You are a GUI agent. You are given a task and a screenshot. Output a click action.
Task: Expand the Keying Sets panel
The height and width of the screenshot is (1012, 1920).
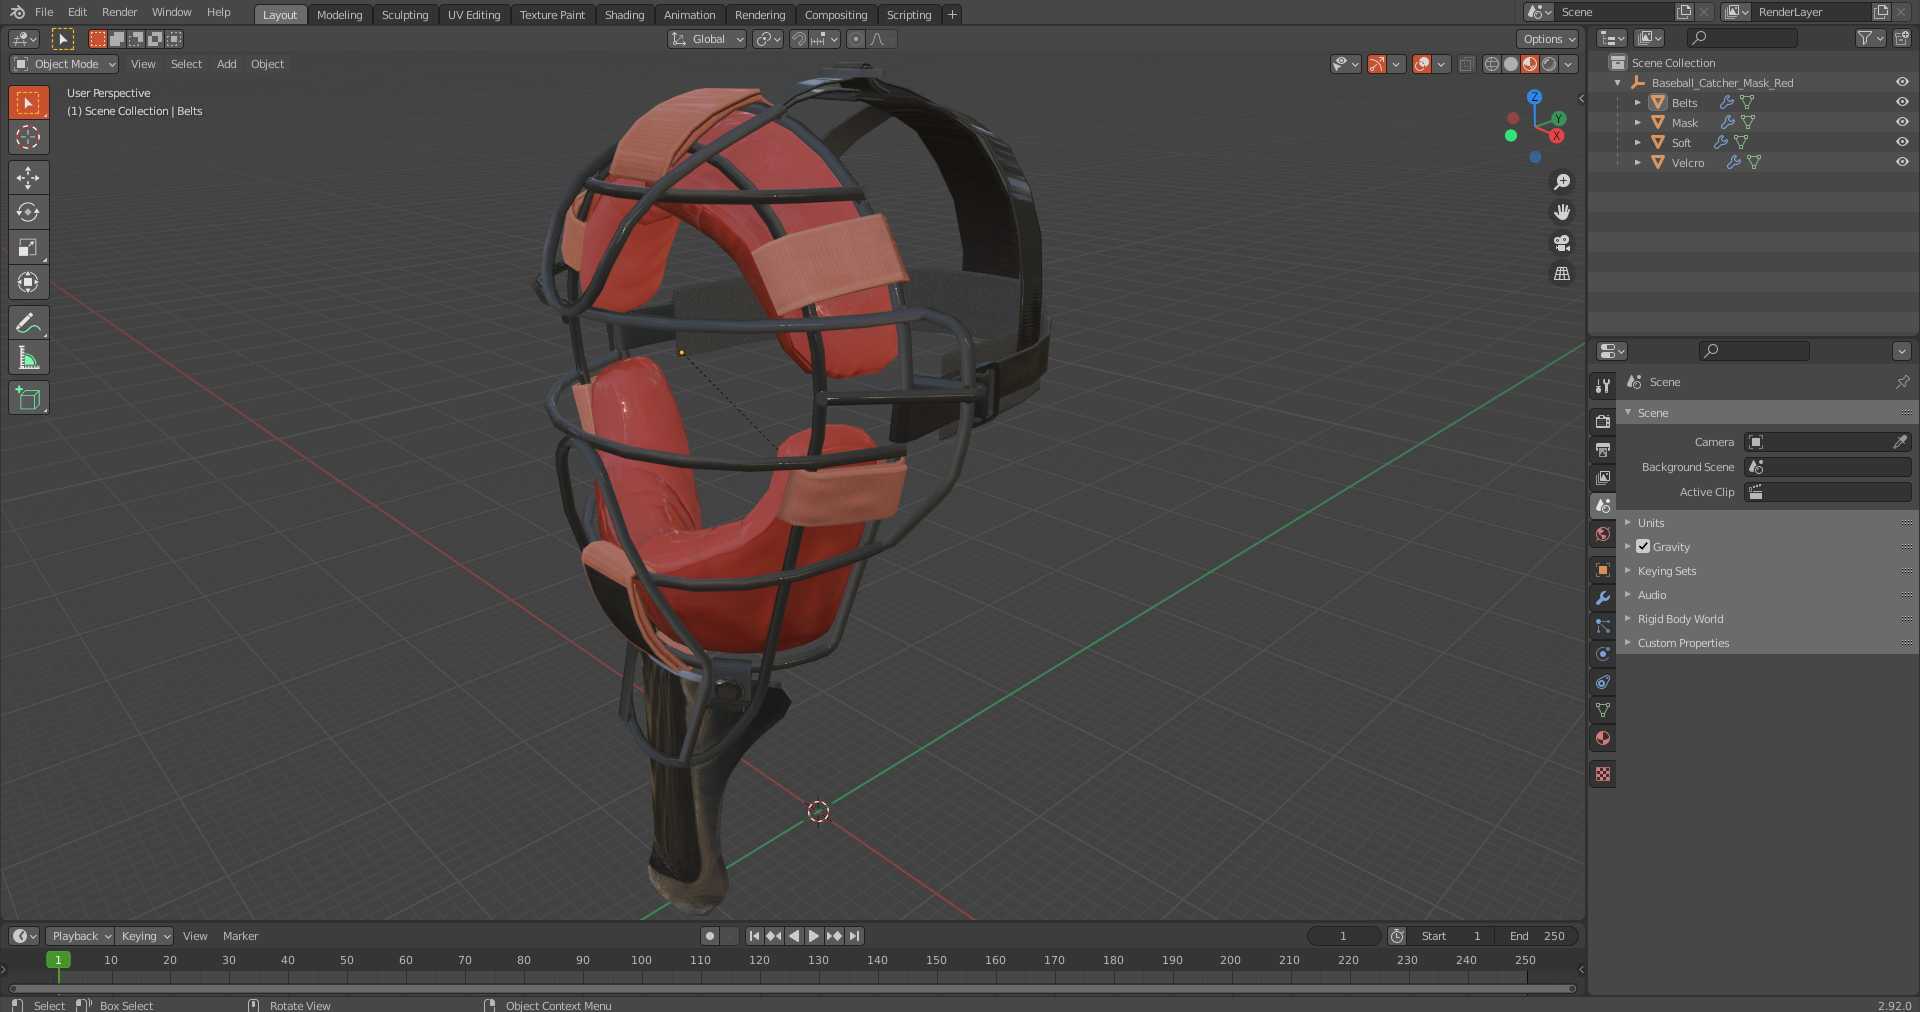click(1766, 570)
